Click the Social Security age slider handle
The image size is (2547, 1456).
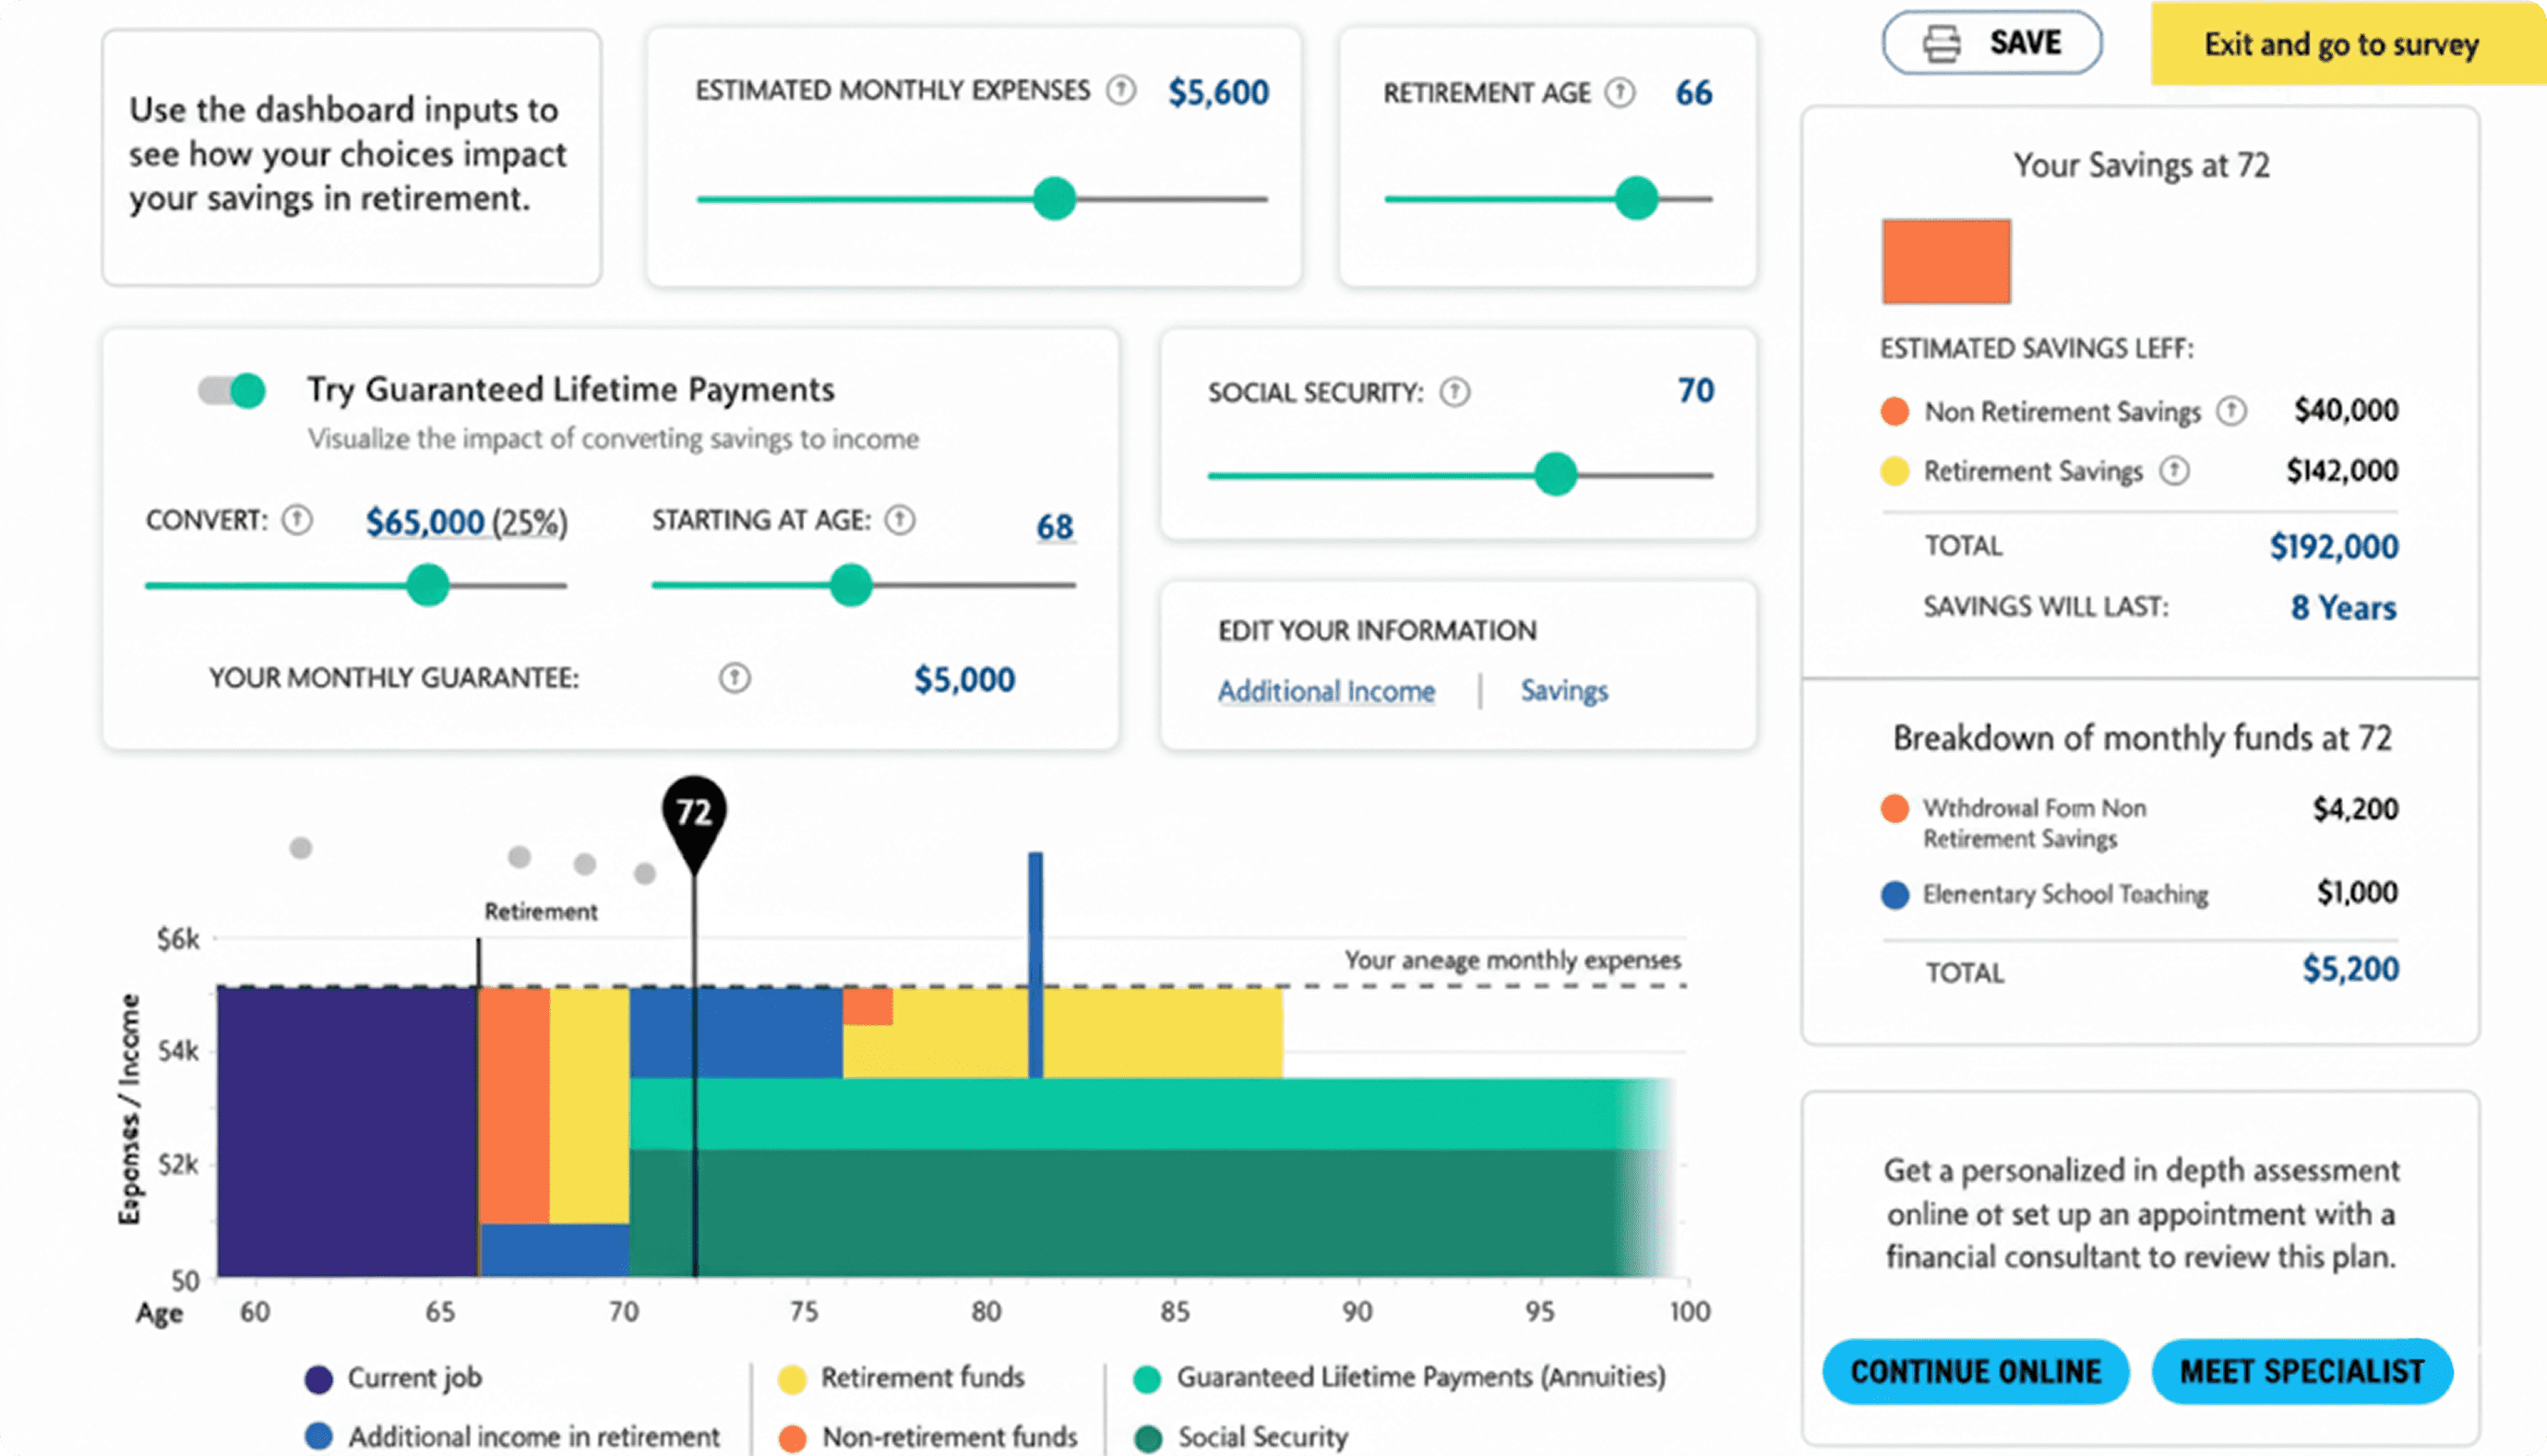point(1556,475)
